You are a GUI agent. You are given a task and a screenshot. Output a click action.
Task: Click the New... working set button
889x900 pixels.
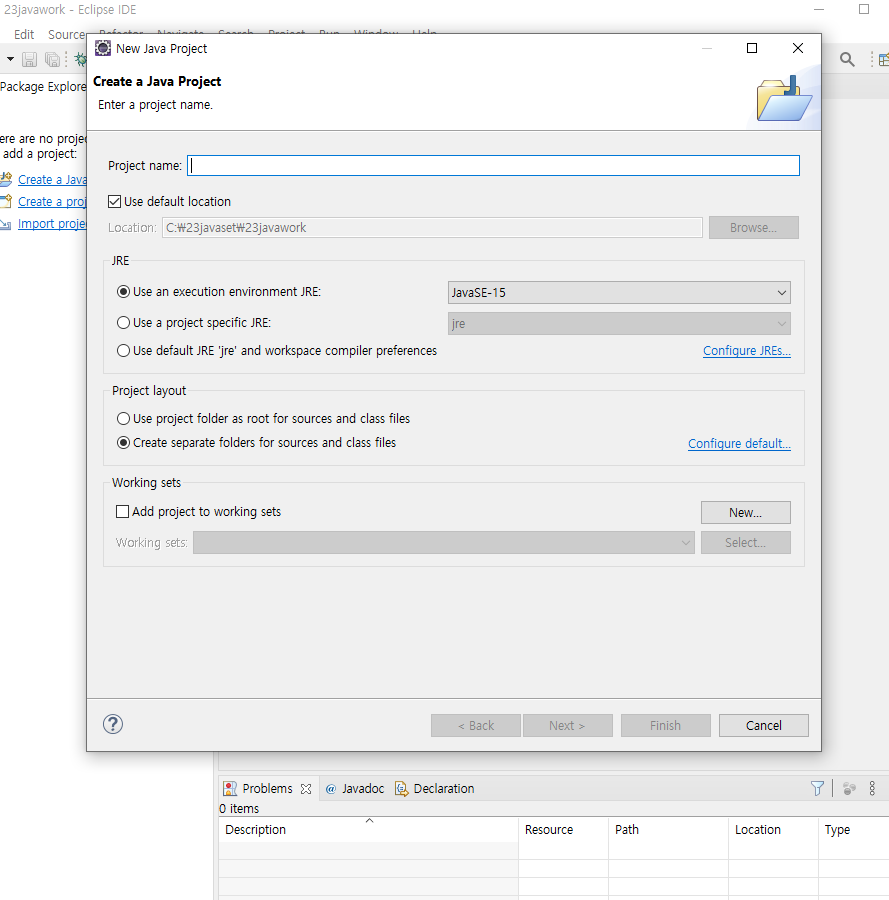746,513
